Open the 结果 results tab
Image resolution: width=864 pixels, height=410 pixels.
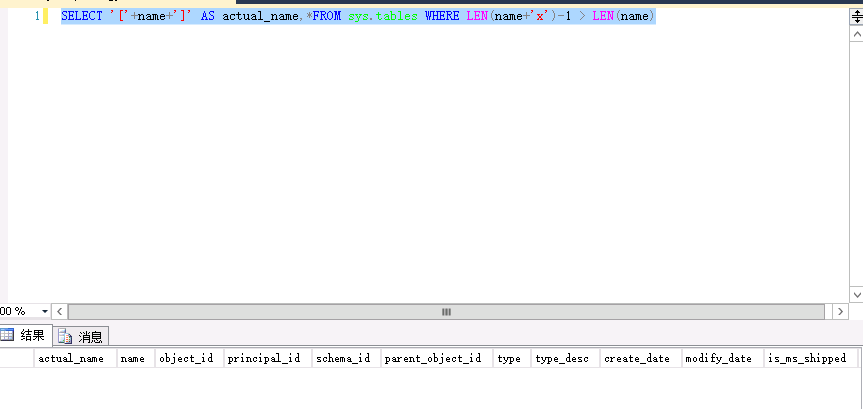[25, 335]
